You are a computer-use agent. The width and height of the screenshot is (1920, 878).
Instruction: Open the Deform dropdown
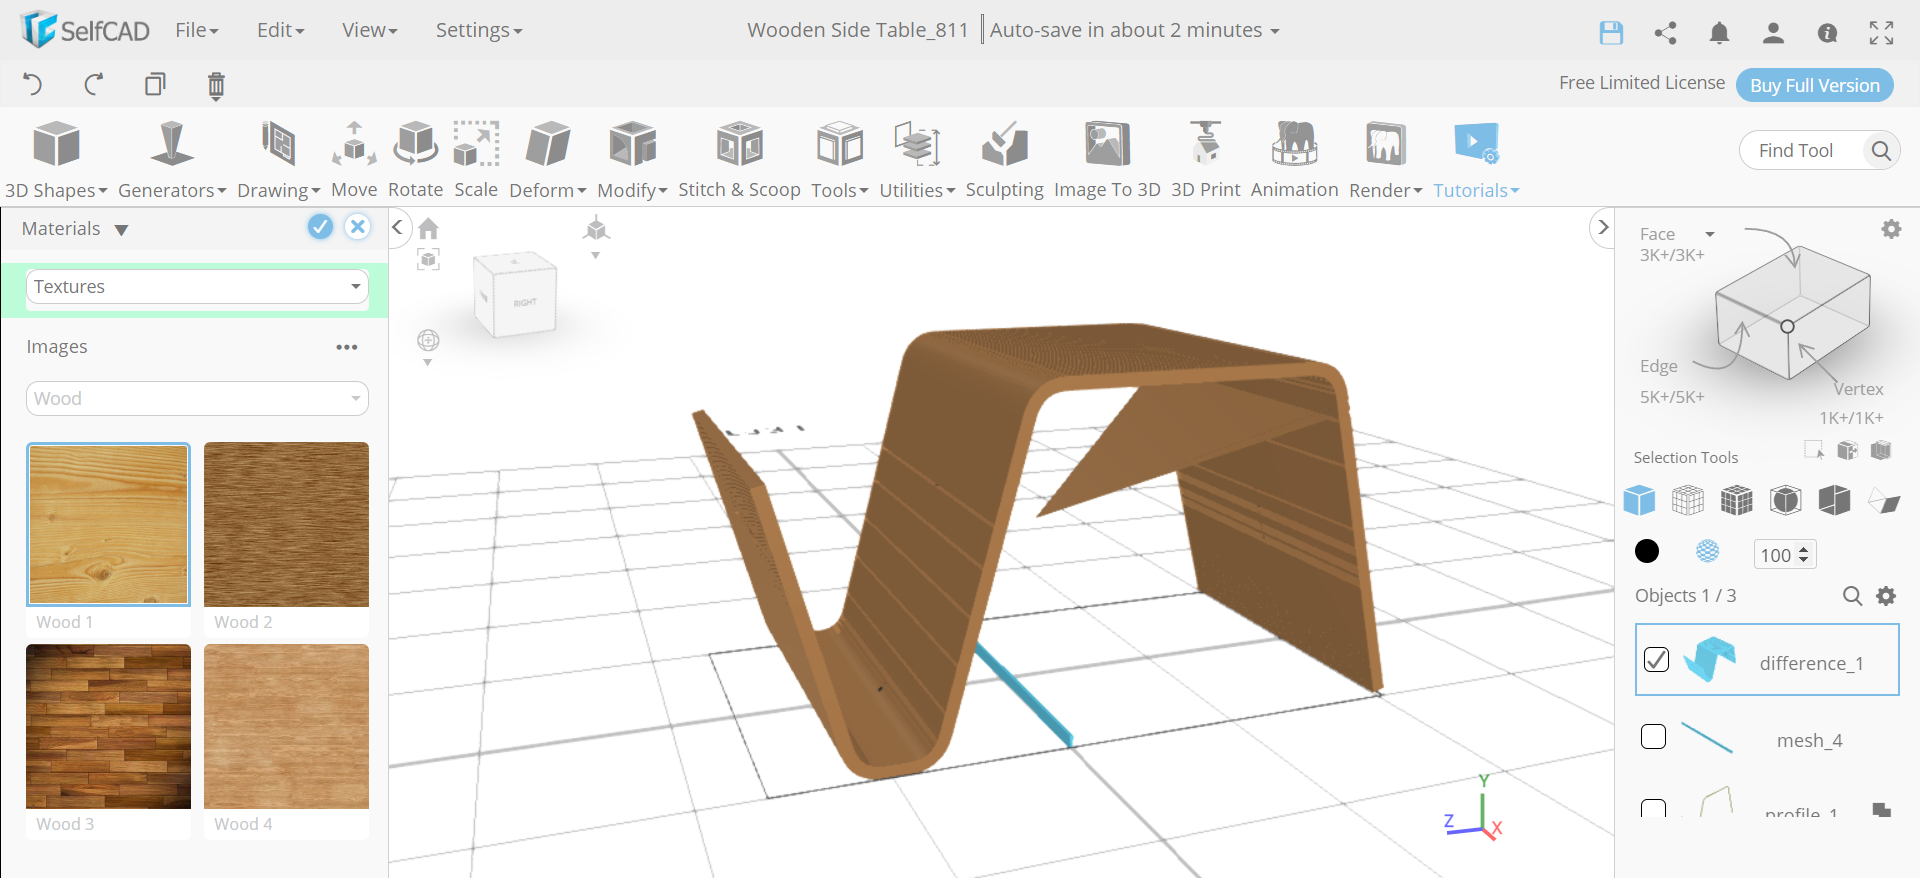coord(548,160)
